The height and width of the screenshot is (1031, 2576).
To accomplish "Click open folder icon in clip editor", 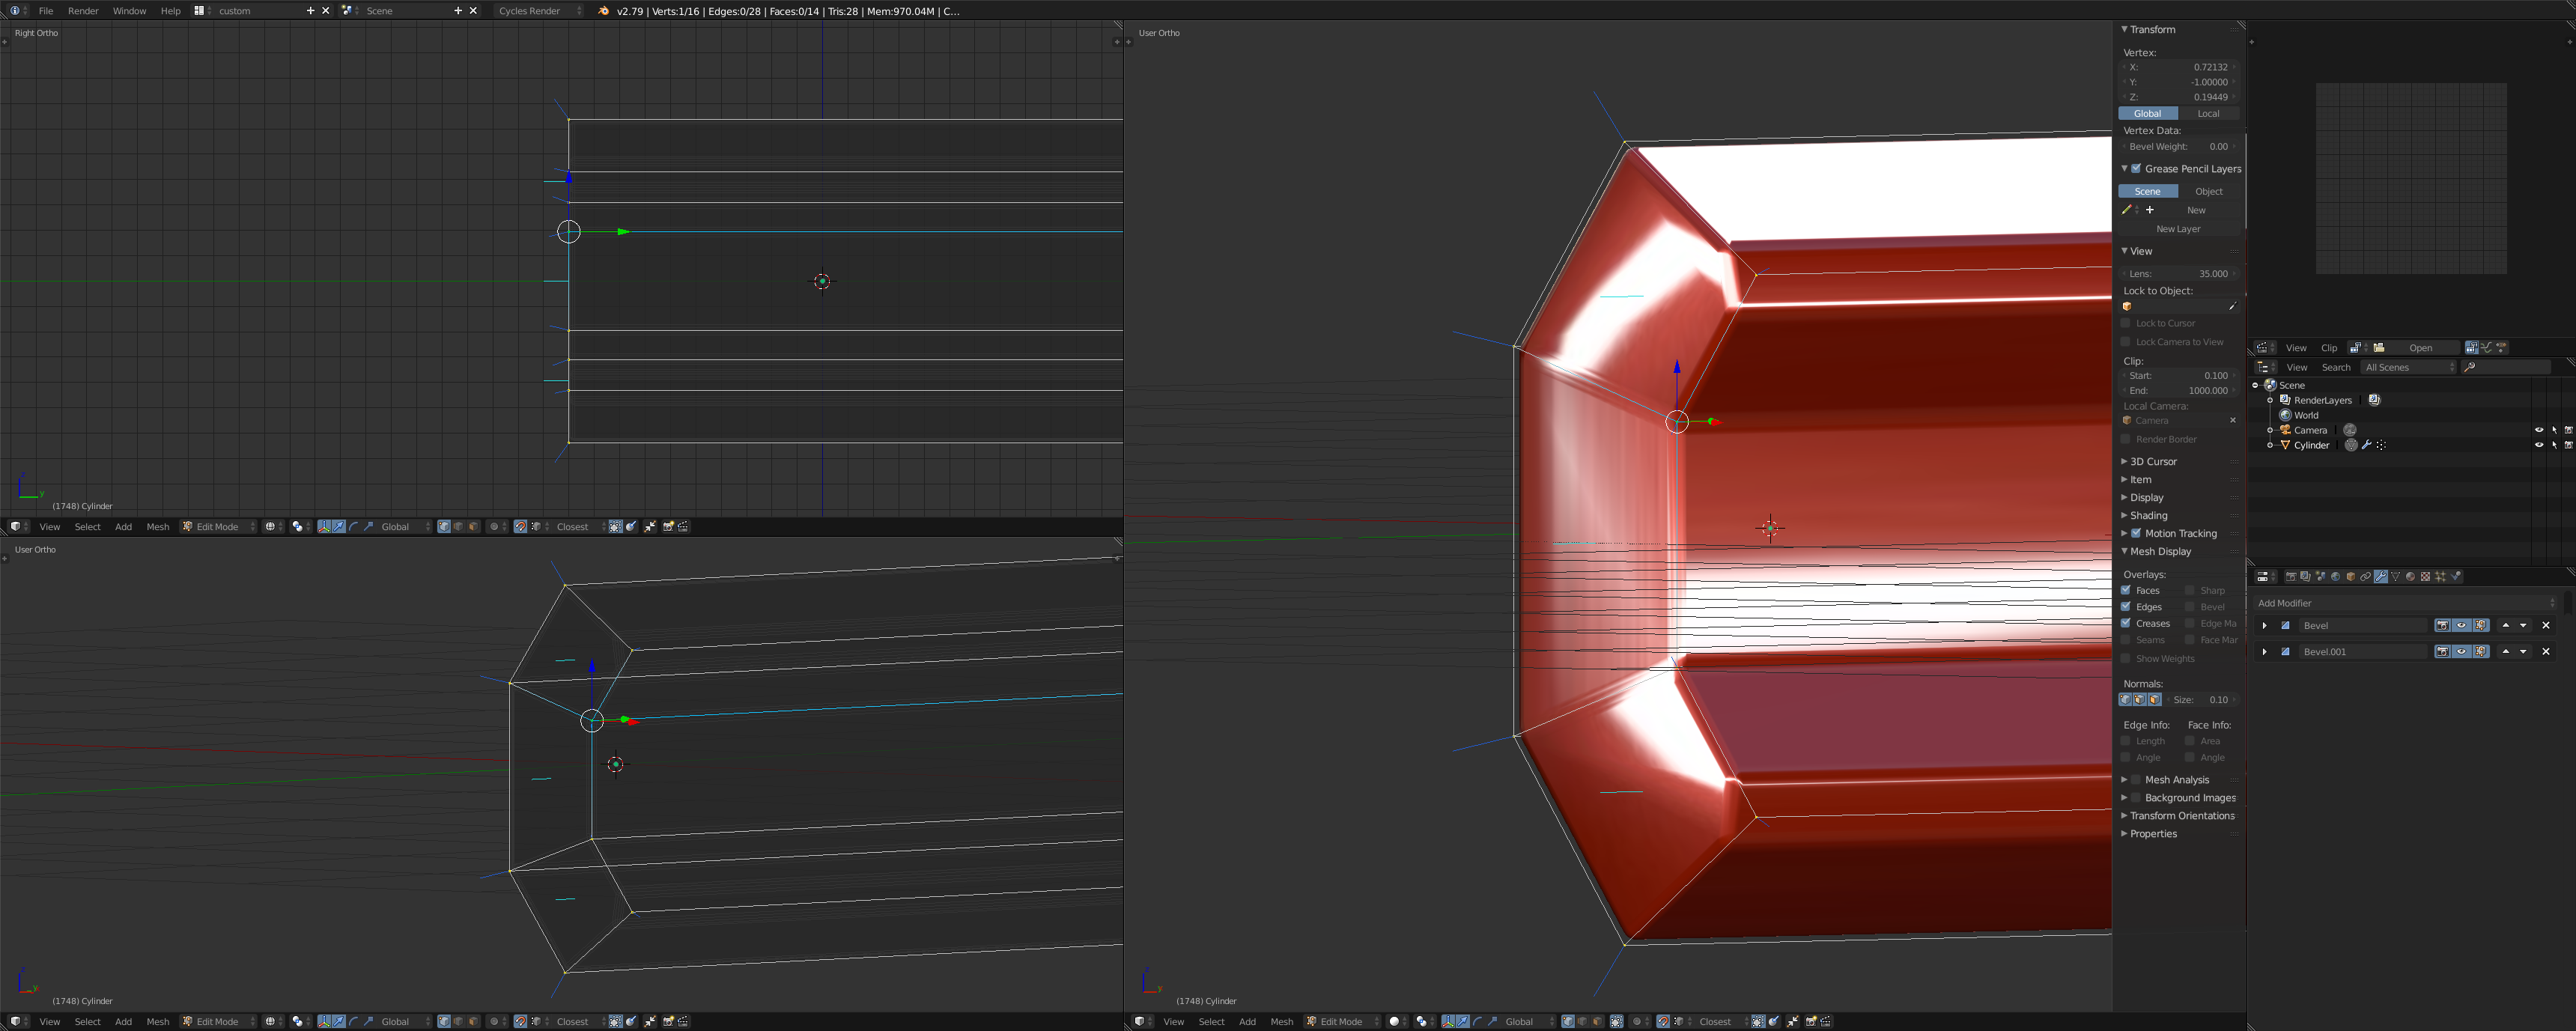I will 2379,348.
